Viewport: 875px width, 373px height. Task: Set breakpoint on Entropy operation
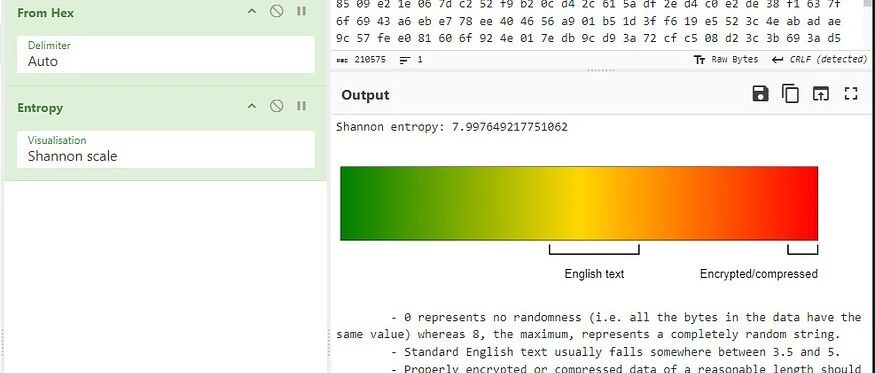301,106
